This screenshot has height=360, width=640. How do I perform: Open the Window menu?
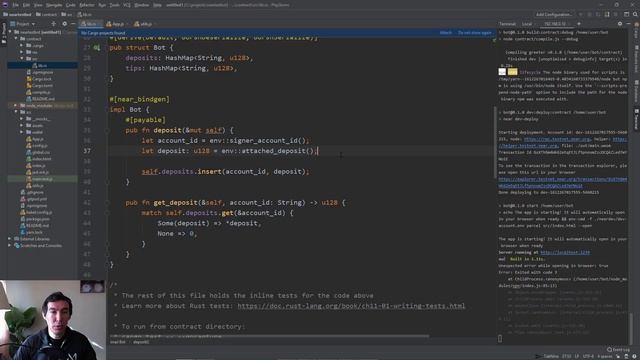(142, 5)
